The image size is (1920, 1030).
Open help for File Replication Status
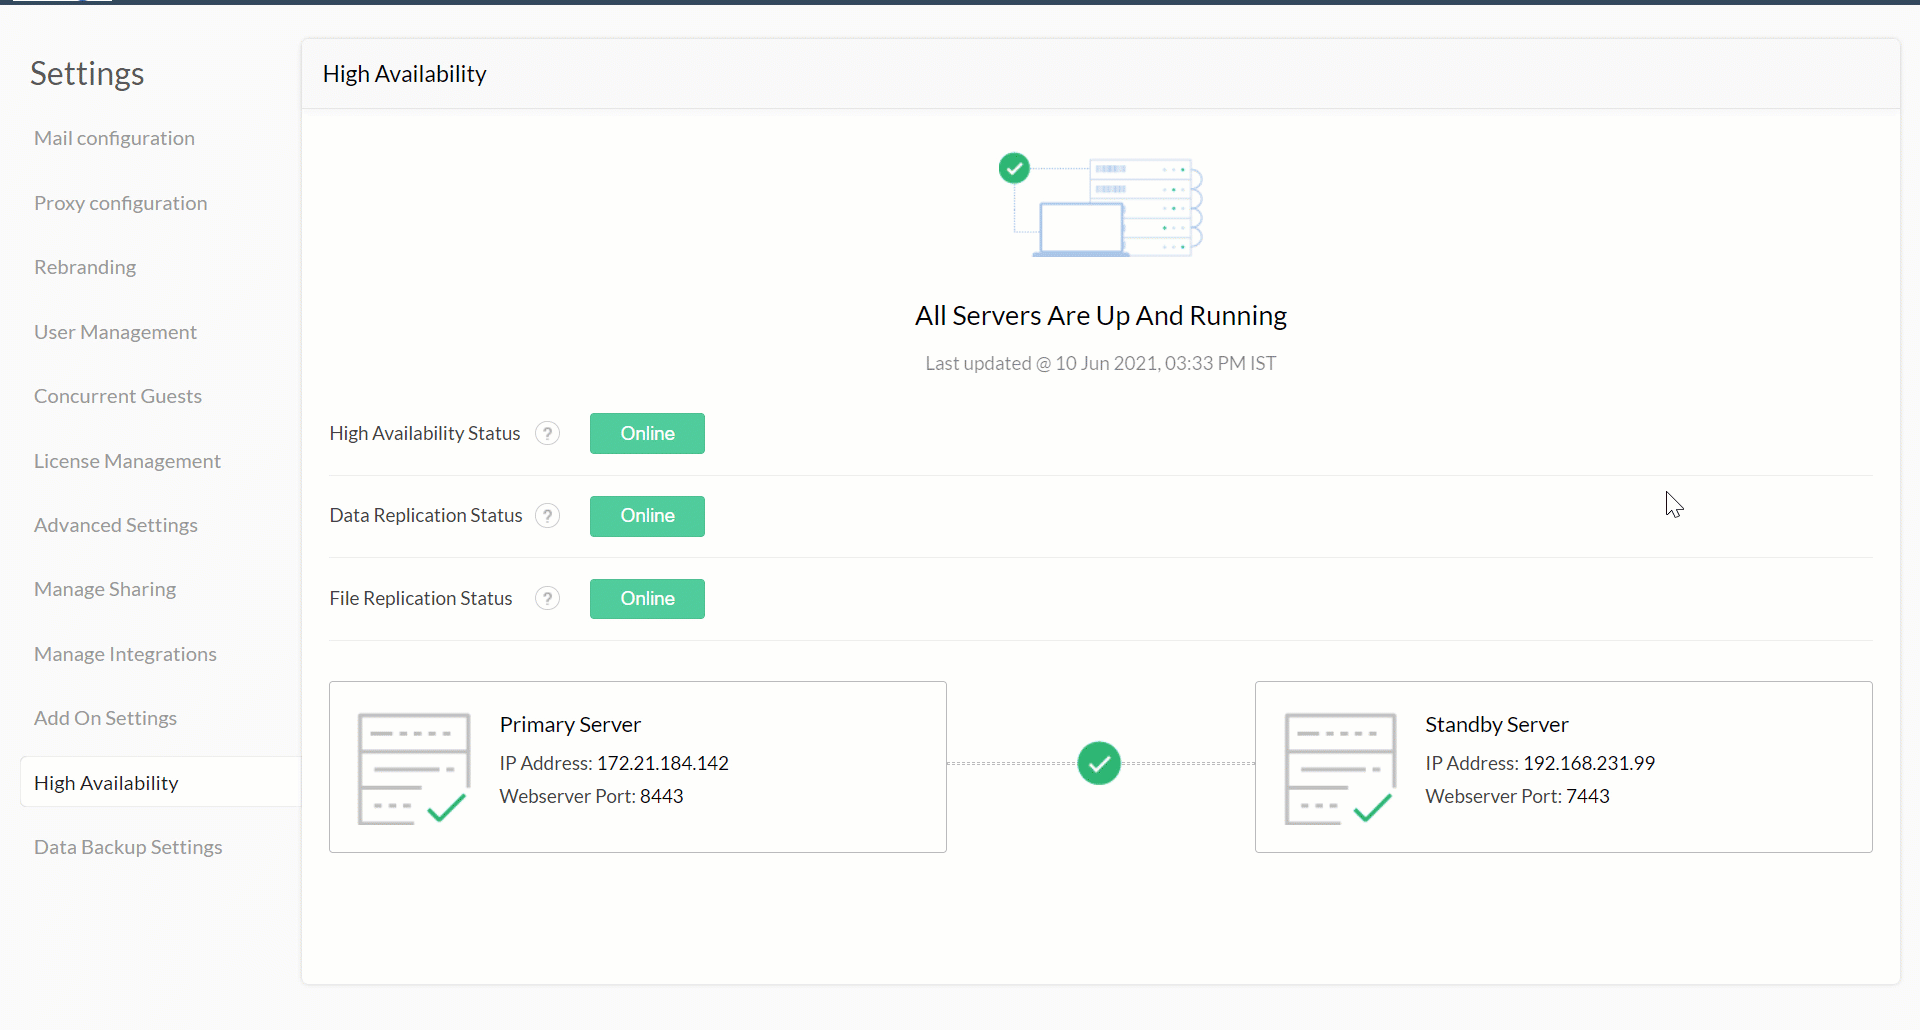tap(547, 598)
